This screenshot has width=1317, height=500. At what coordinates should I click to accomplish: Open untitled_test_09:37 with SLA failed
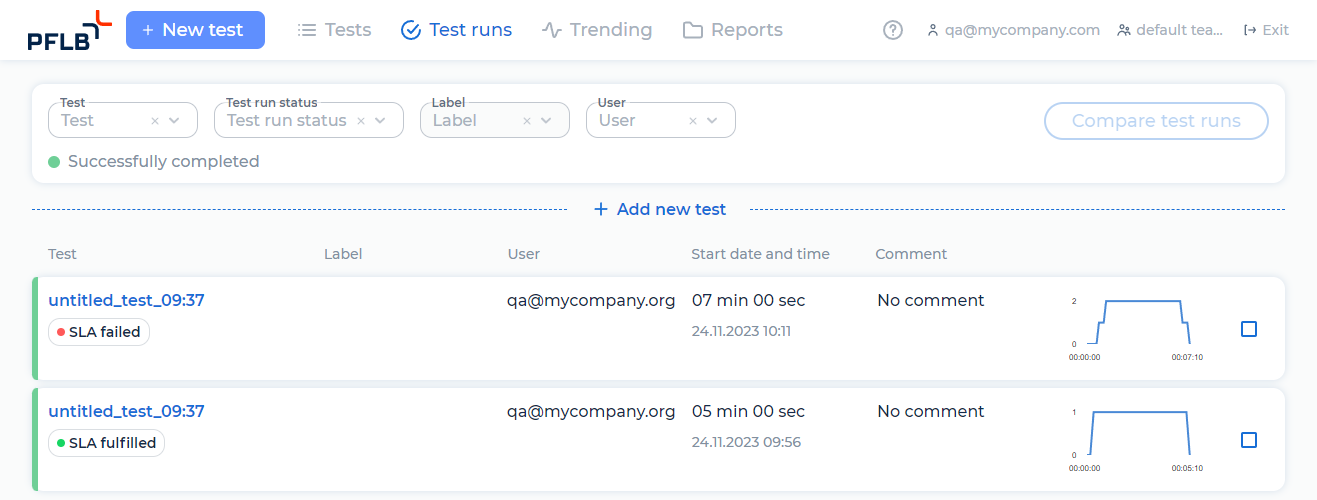[x=127, y=300]
